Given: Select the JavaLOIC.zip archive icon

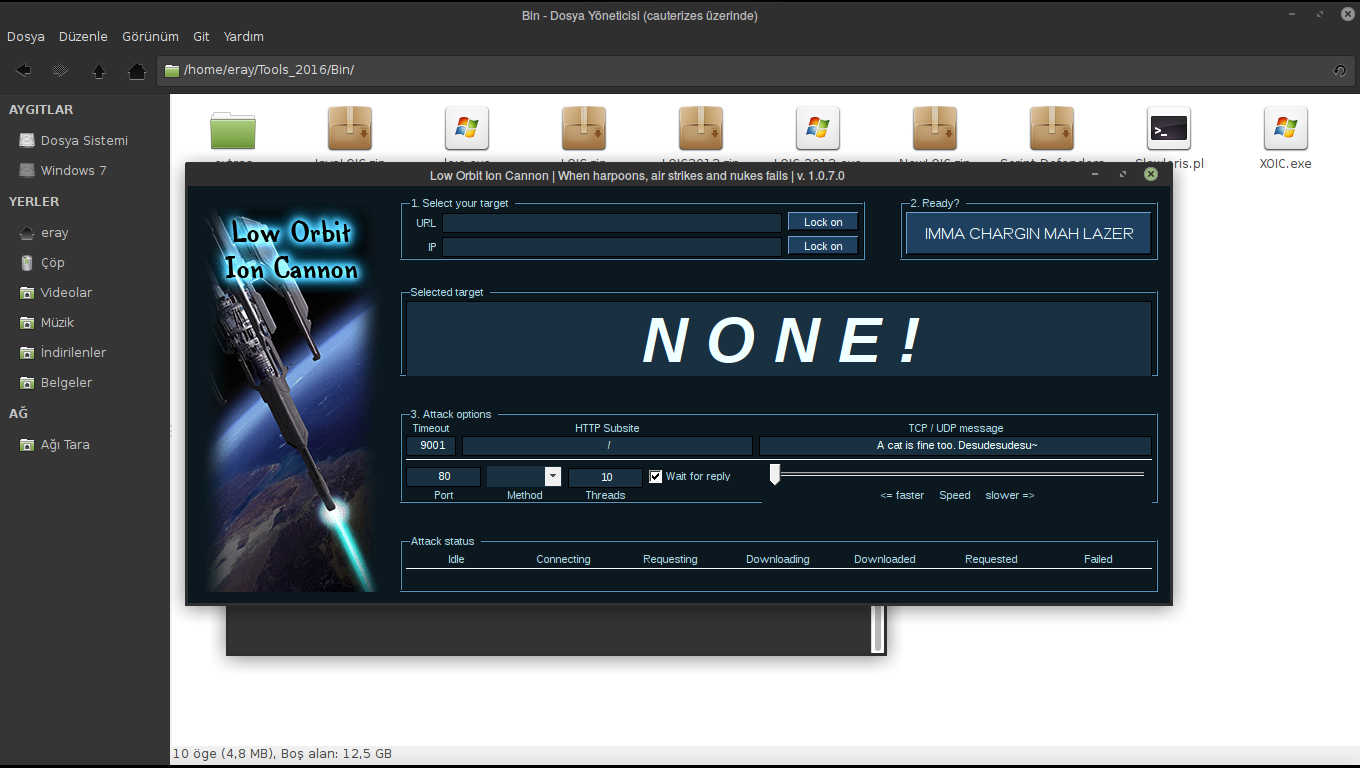Looking at the screenshot, I should point(350,129).
